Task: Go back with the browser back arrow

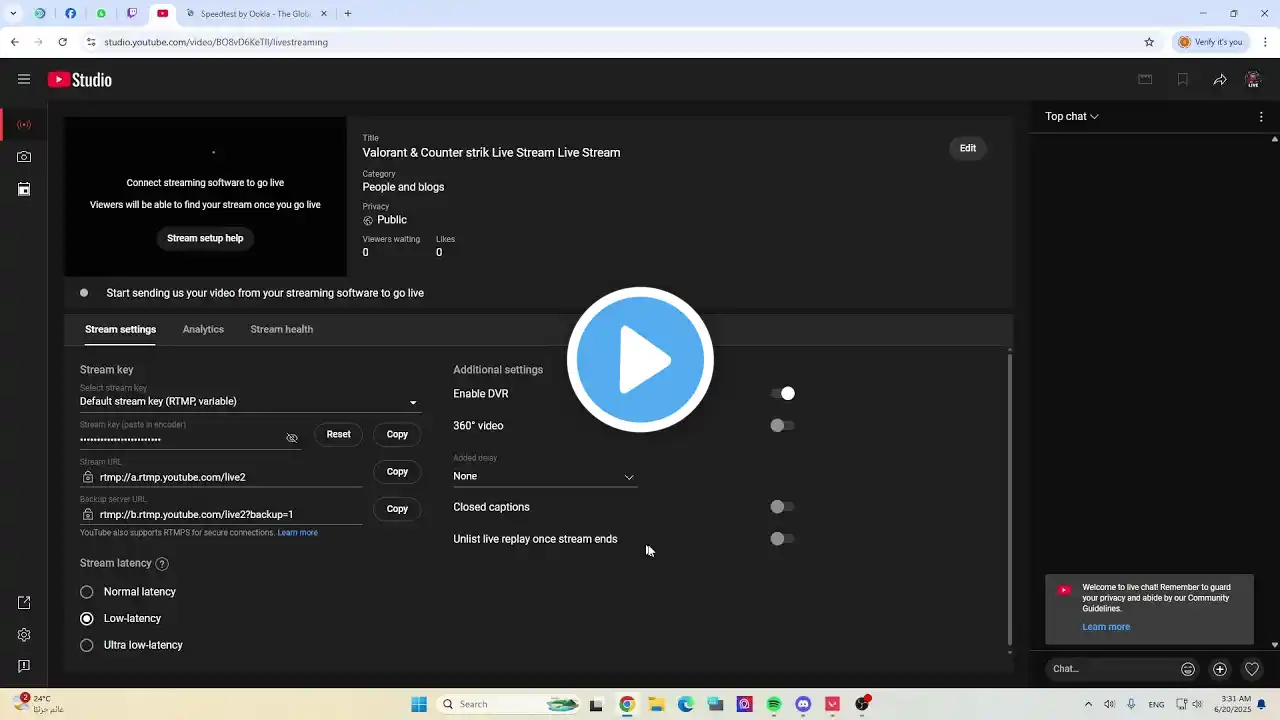Action: 14,42
